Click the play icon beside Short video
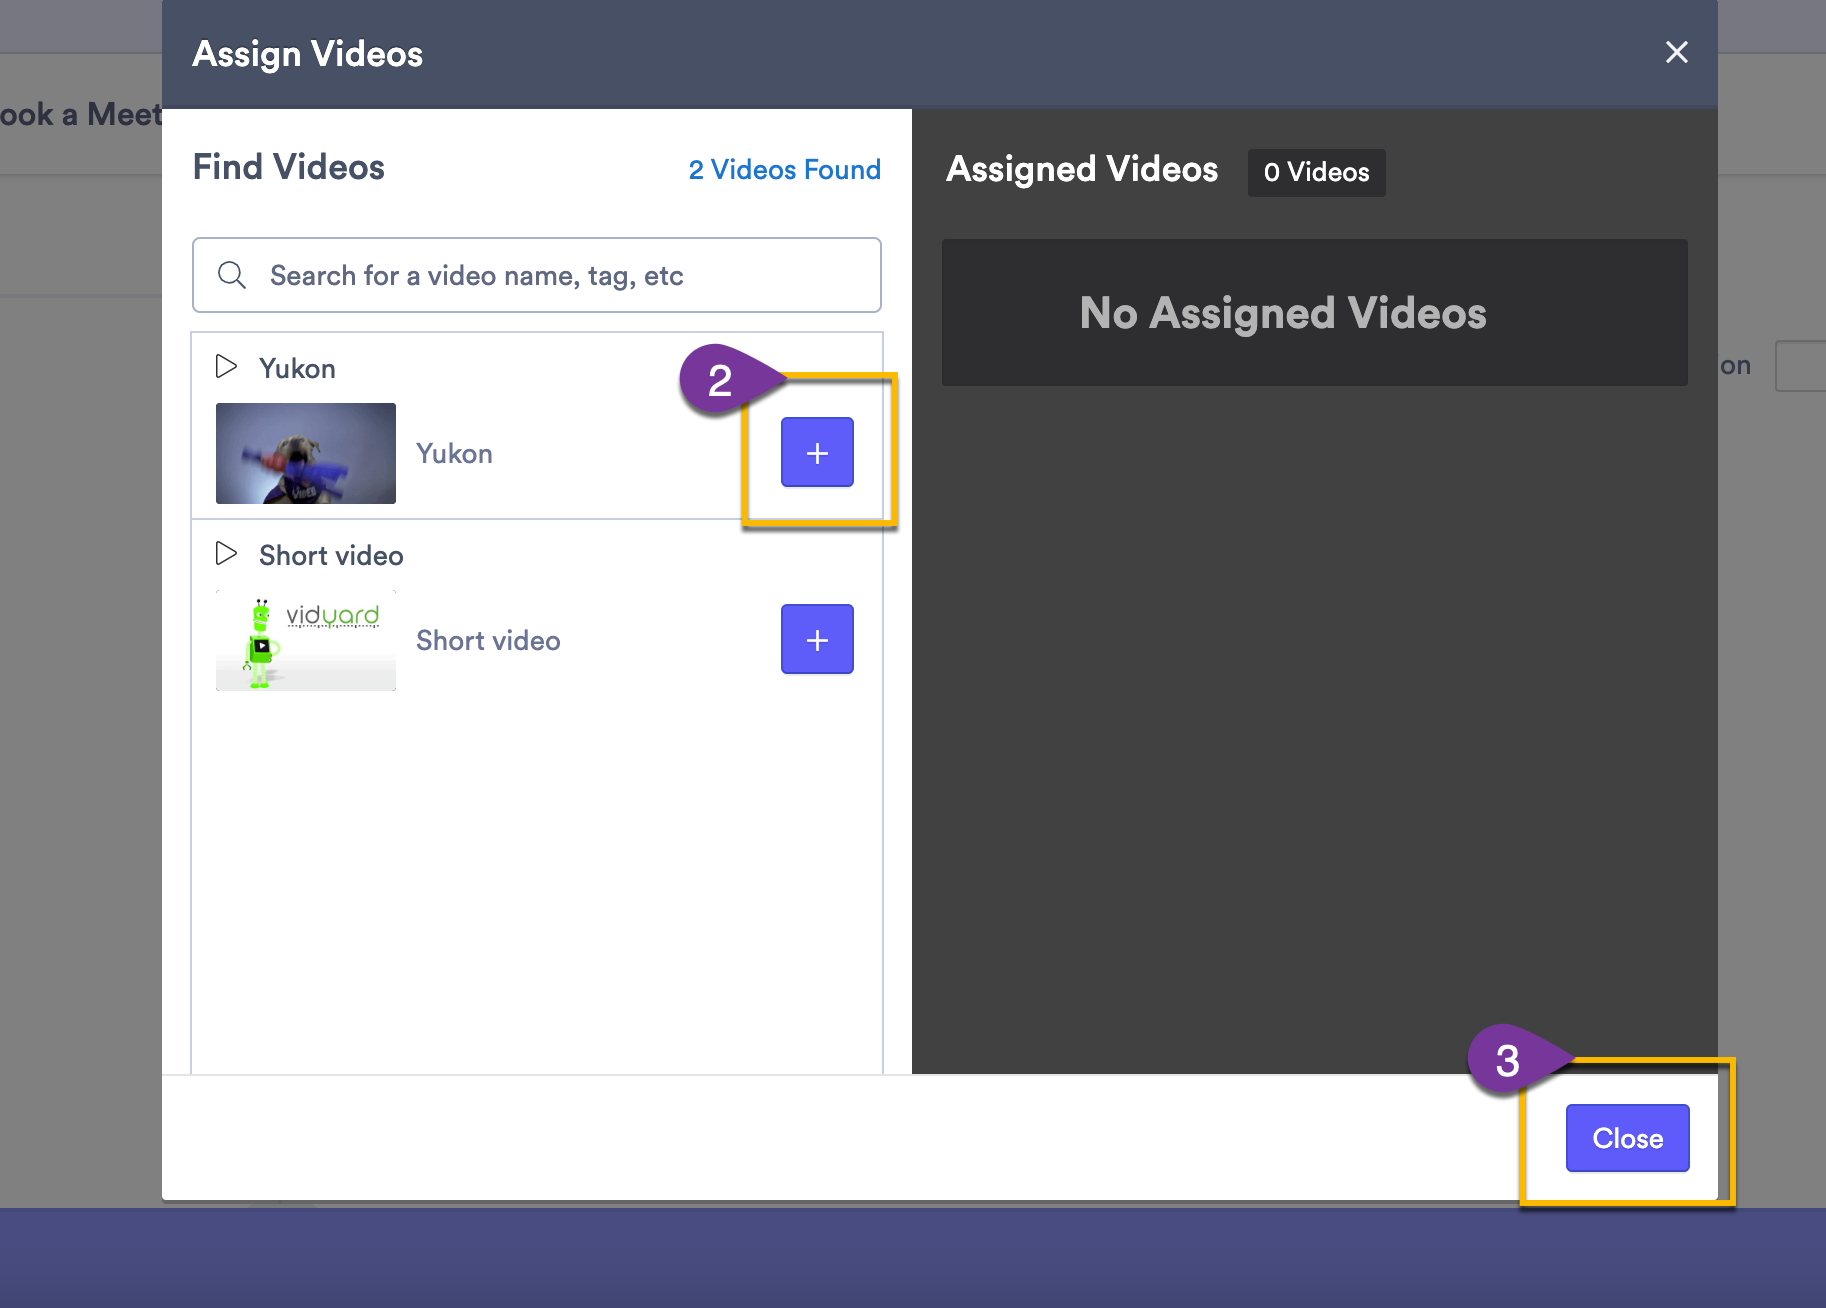Screen dimensions: 1826x1308 click(x=226, y=554)
